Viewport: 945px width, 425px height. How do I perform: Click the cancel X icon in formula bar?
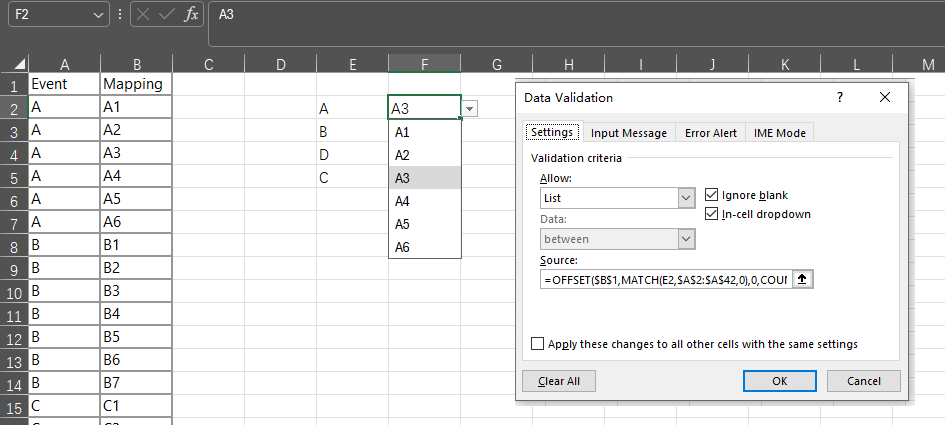coord(143,14)
